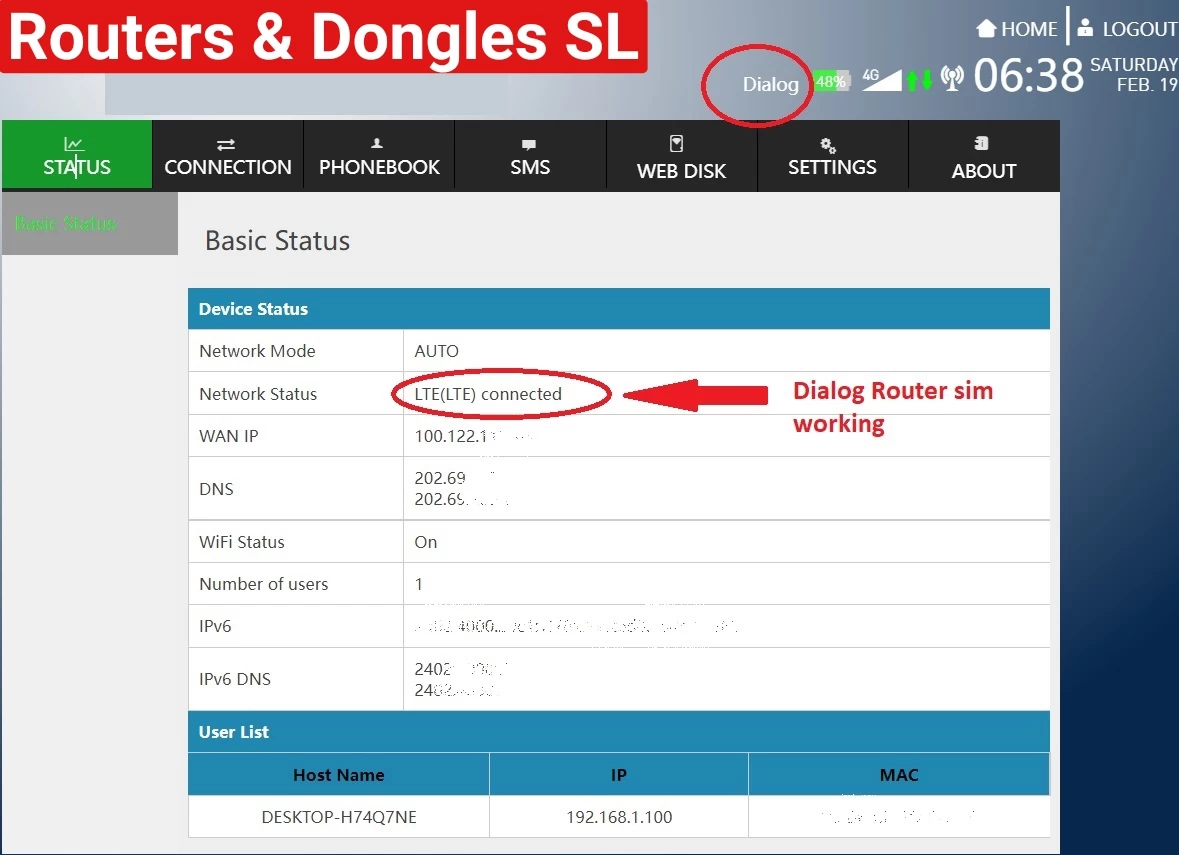Click the DNS label

(x=217, y=489)
